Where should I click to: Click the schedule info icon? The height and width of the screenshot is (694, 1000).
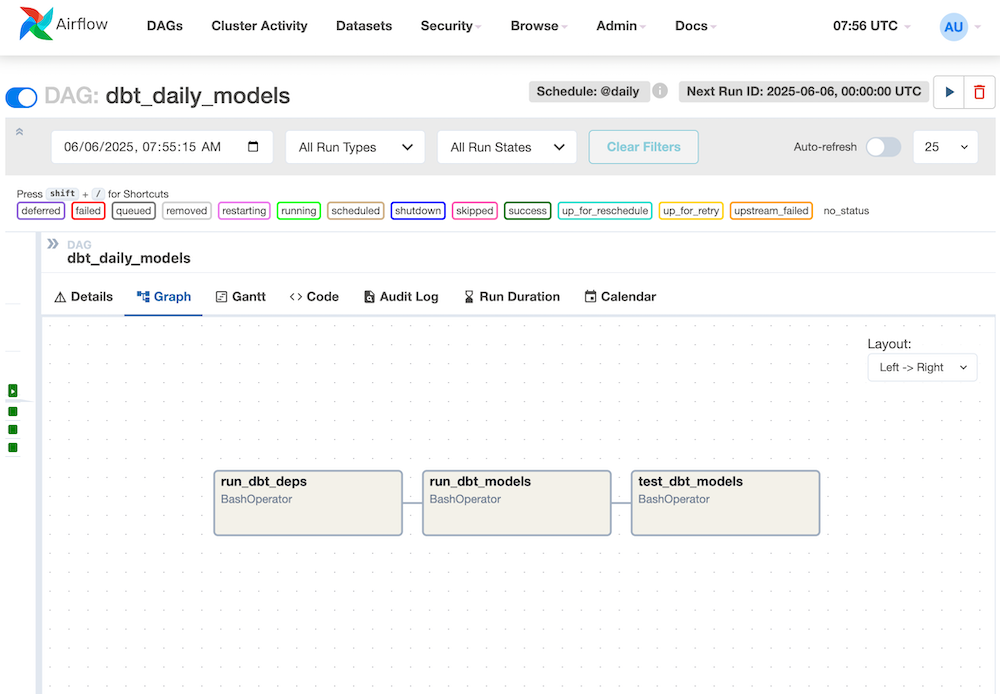pyautogui.click(x=660, y=91)
